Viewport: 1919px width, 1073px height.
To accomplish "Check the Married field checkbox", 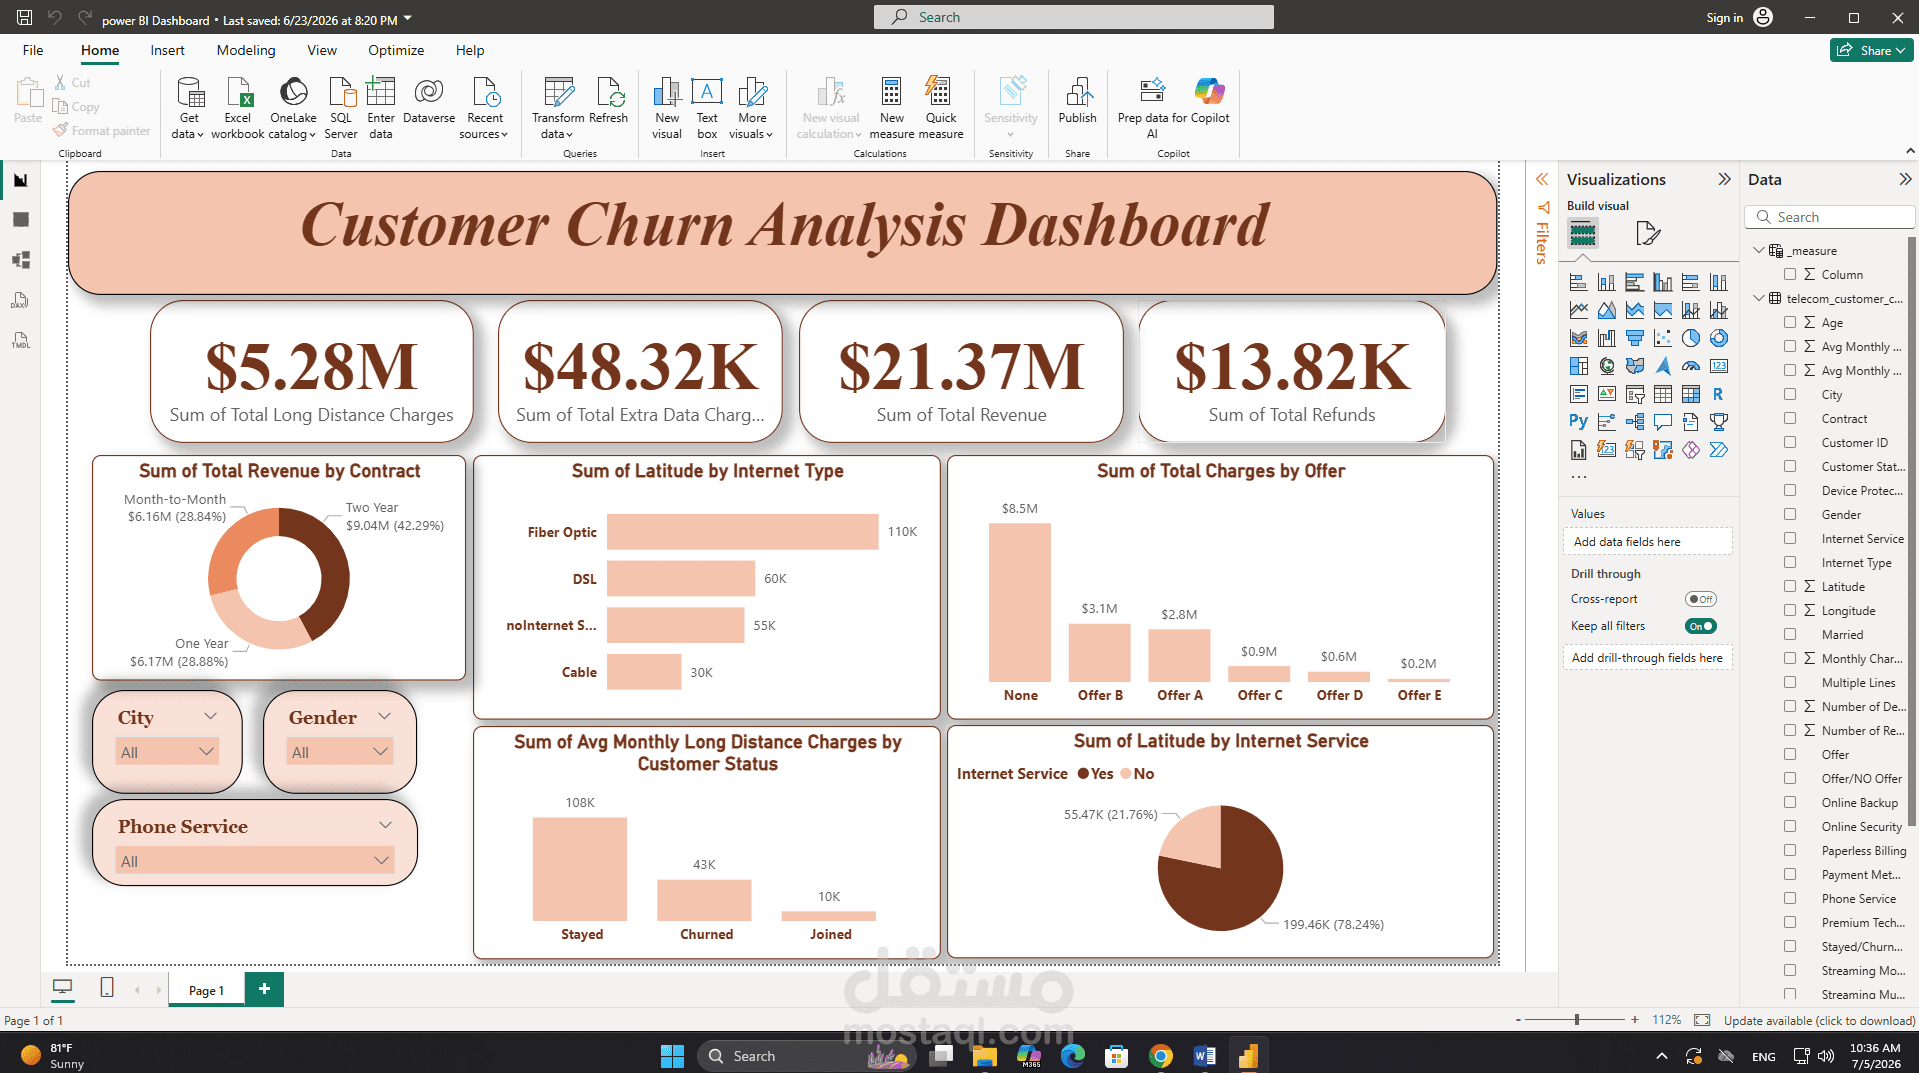I will pyautogui.click(x=1790, y=634).
